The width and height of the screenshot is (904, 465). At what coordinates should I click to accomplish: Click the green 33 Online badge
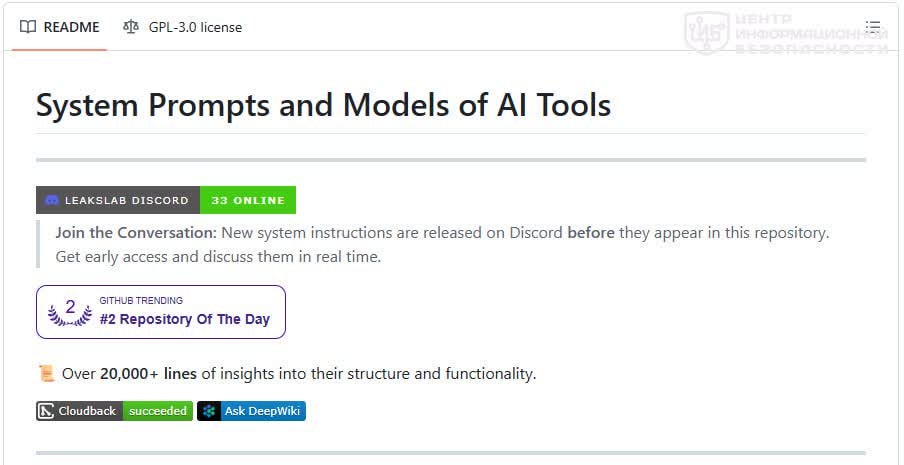click(x=248, y=200)
